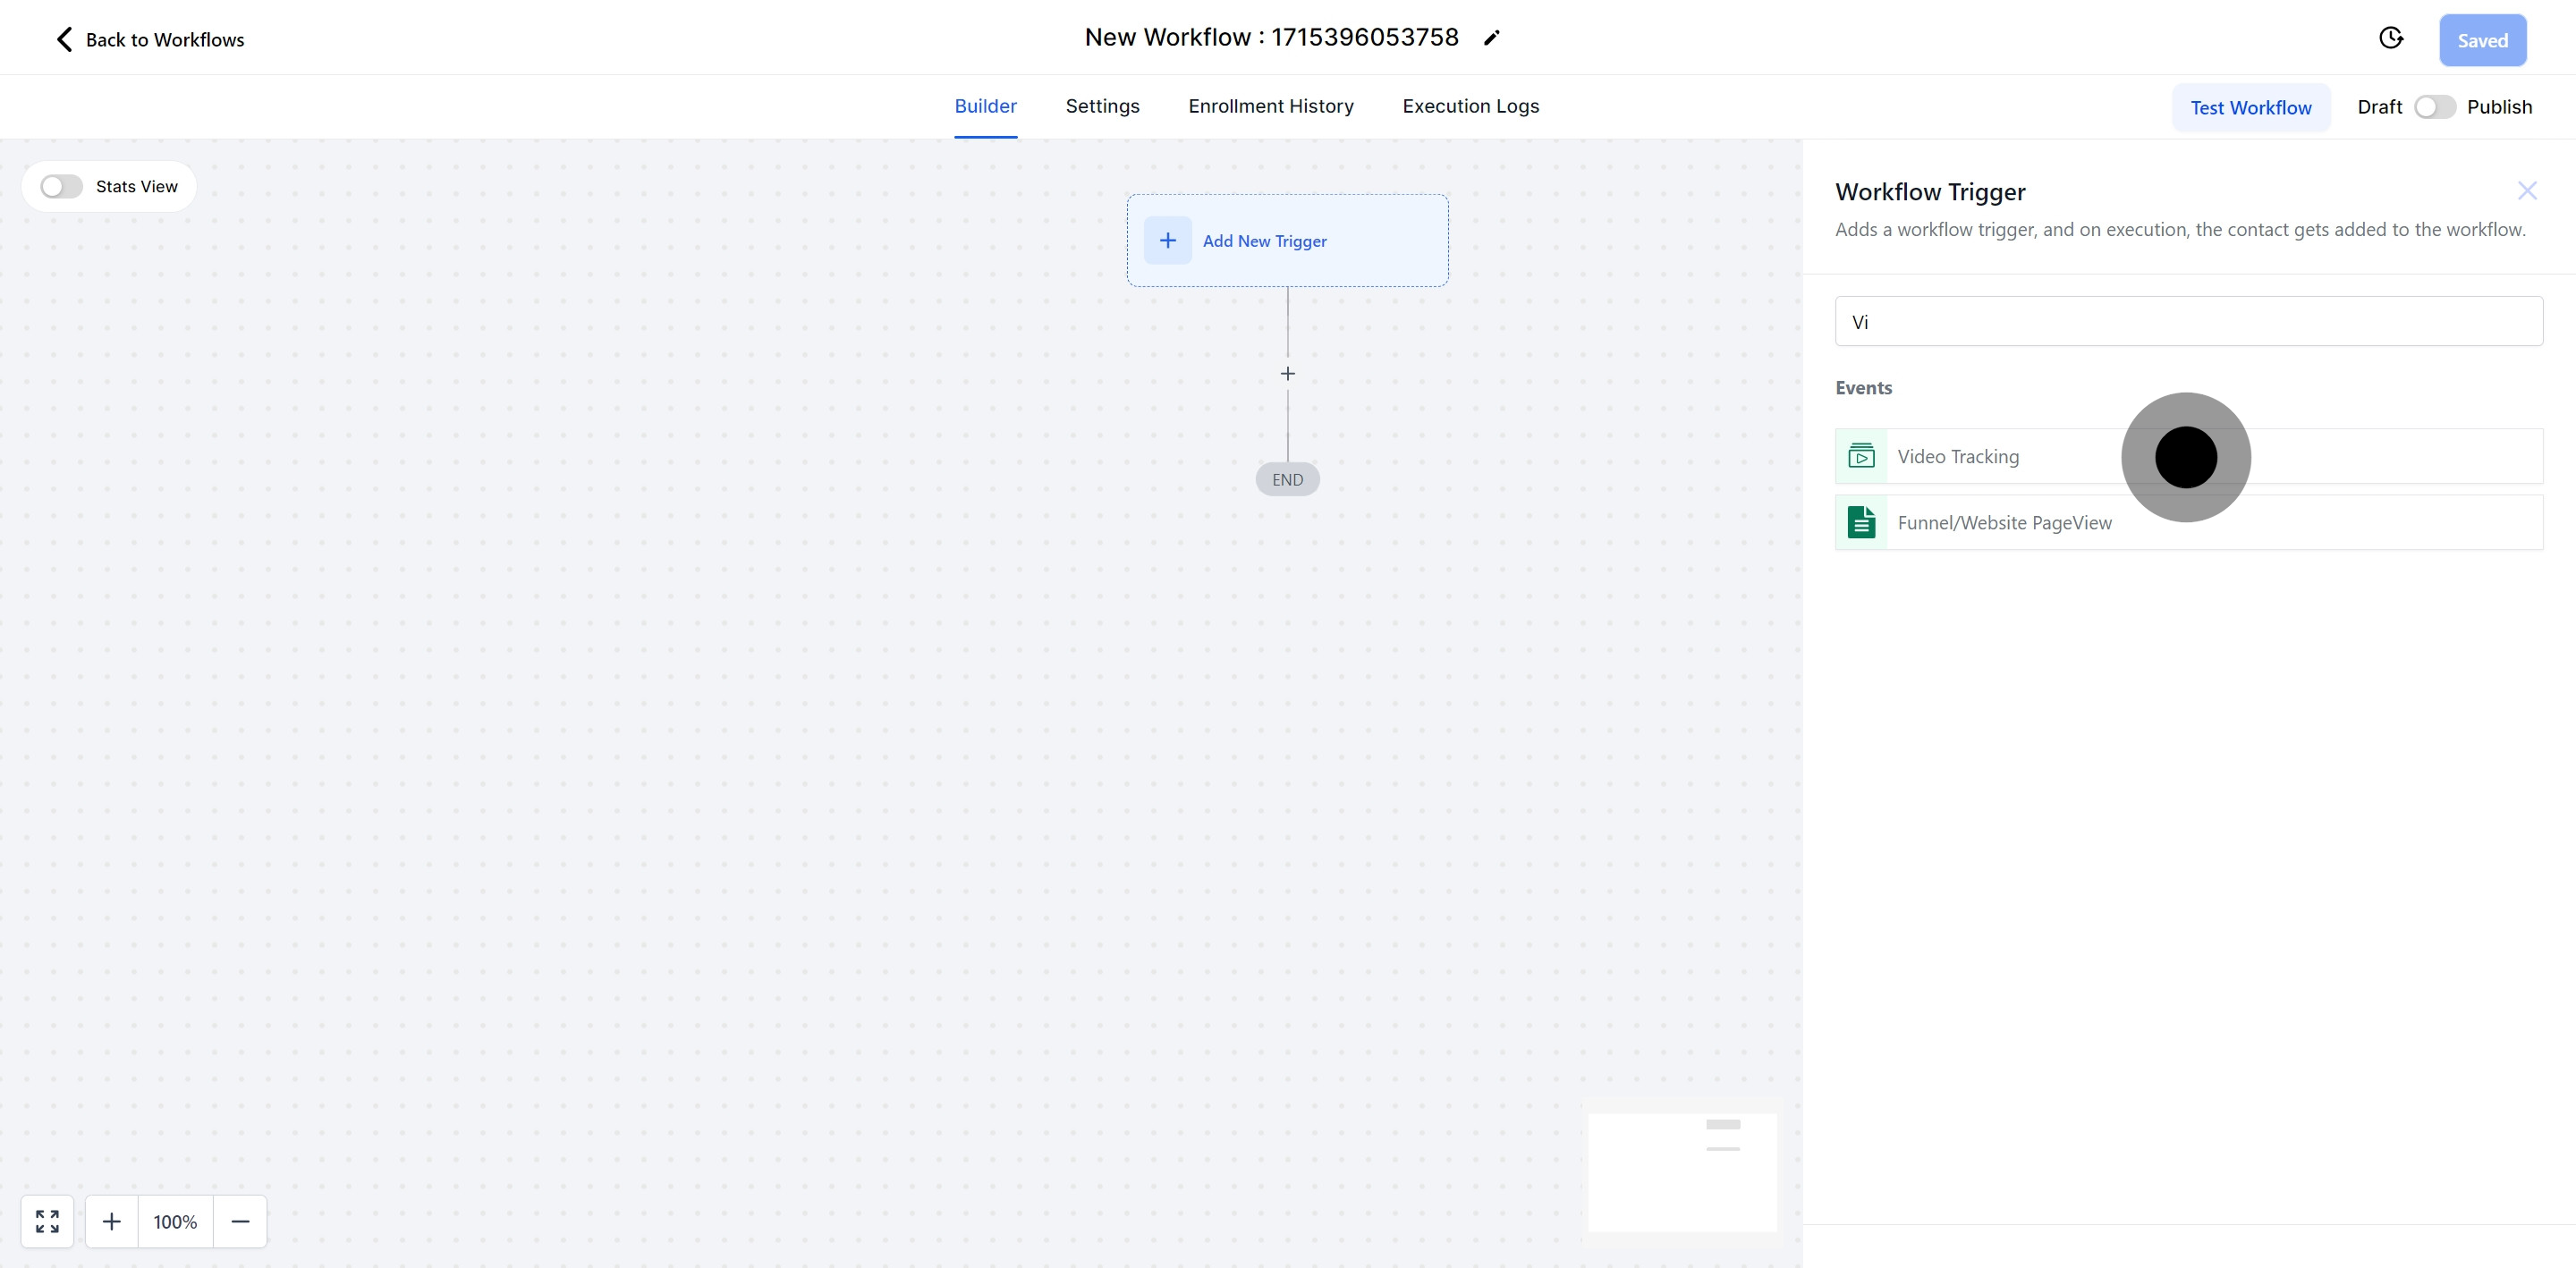The width and height of the screenshot is (2576, 1268).
Task: Click the Video Tracking event icon
Action: (1861, 456)
